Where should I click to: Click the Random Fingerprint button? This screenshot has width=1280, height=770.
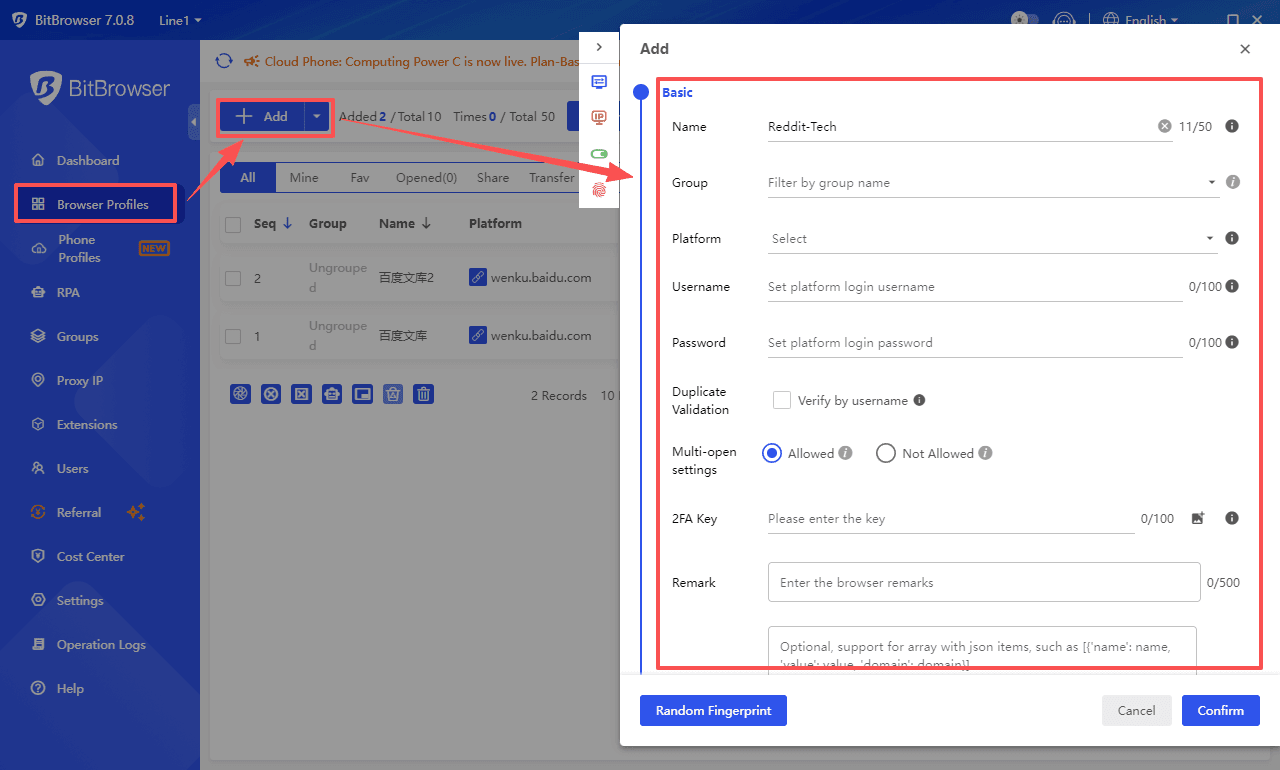[x=713, y=710]
